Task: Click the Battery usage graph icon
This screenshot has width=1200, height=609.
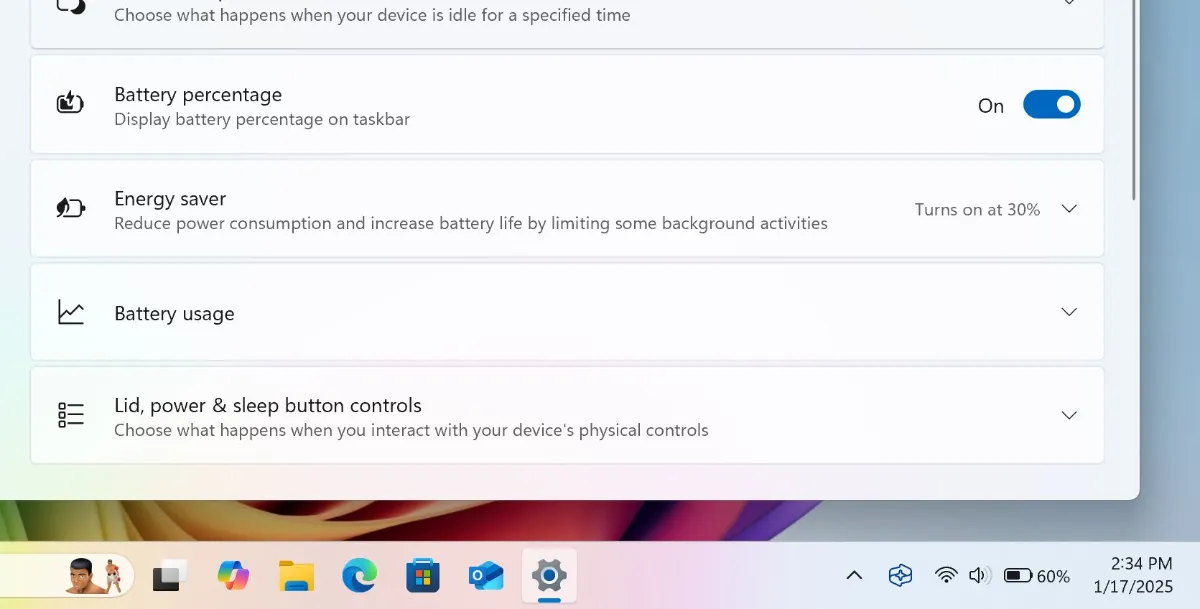Action: tap(71, 312)
